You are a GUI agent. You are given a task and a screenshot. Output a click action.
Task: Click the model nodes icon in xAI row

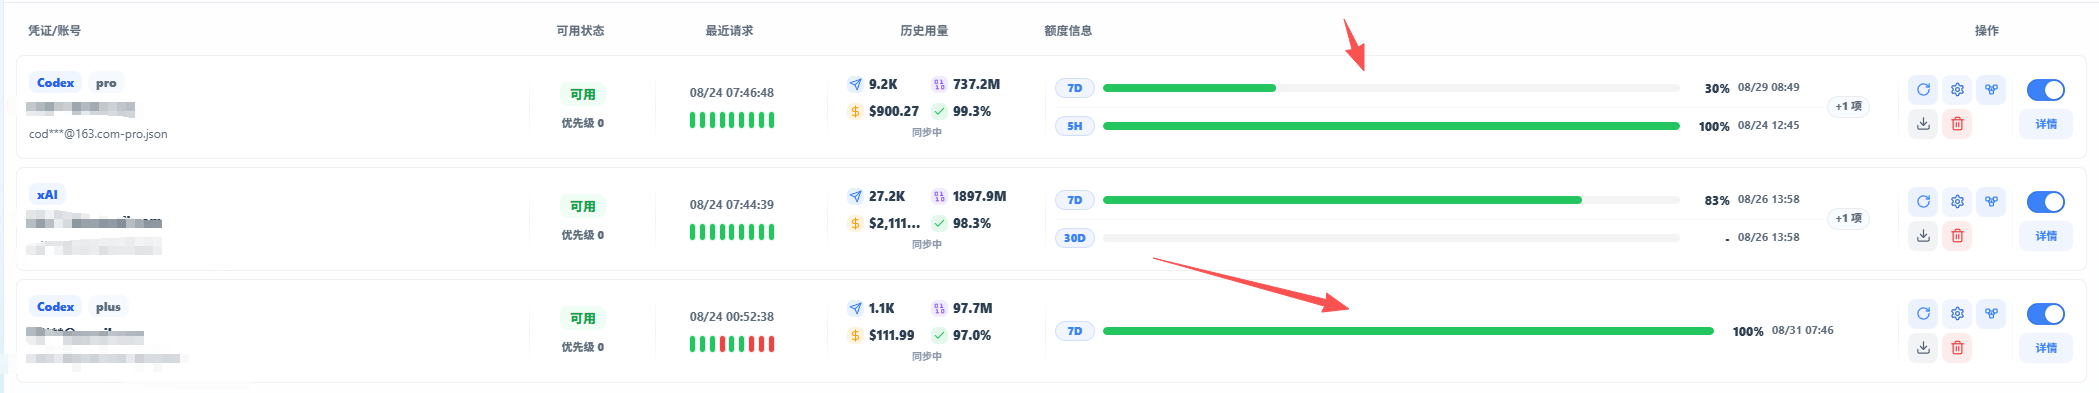coord(1991,201)
